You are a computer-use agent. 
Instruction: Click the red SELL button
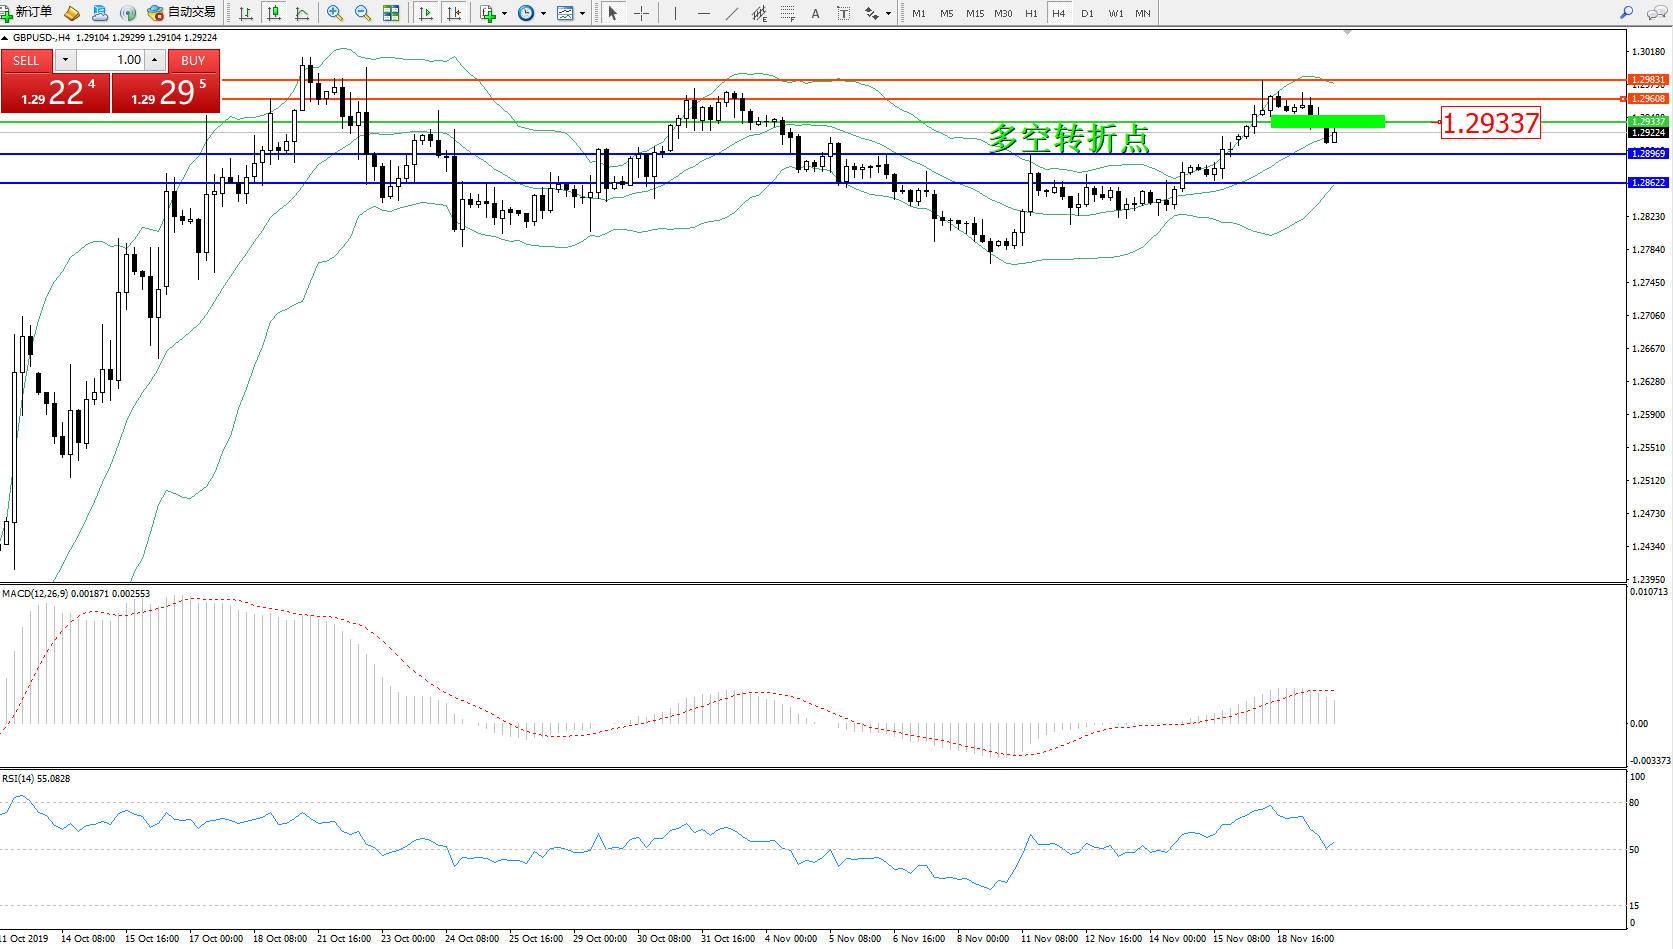[x=26, y=60]
